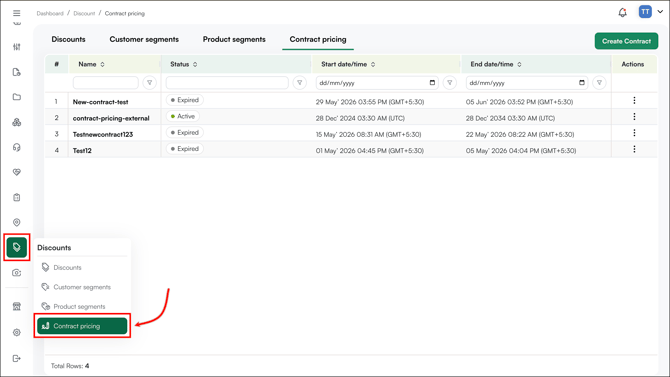This screenshot has width=670, height=377.
Task: Open the document settings sidebar icon
Action: click(17, 72)
